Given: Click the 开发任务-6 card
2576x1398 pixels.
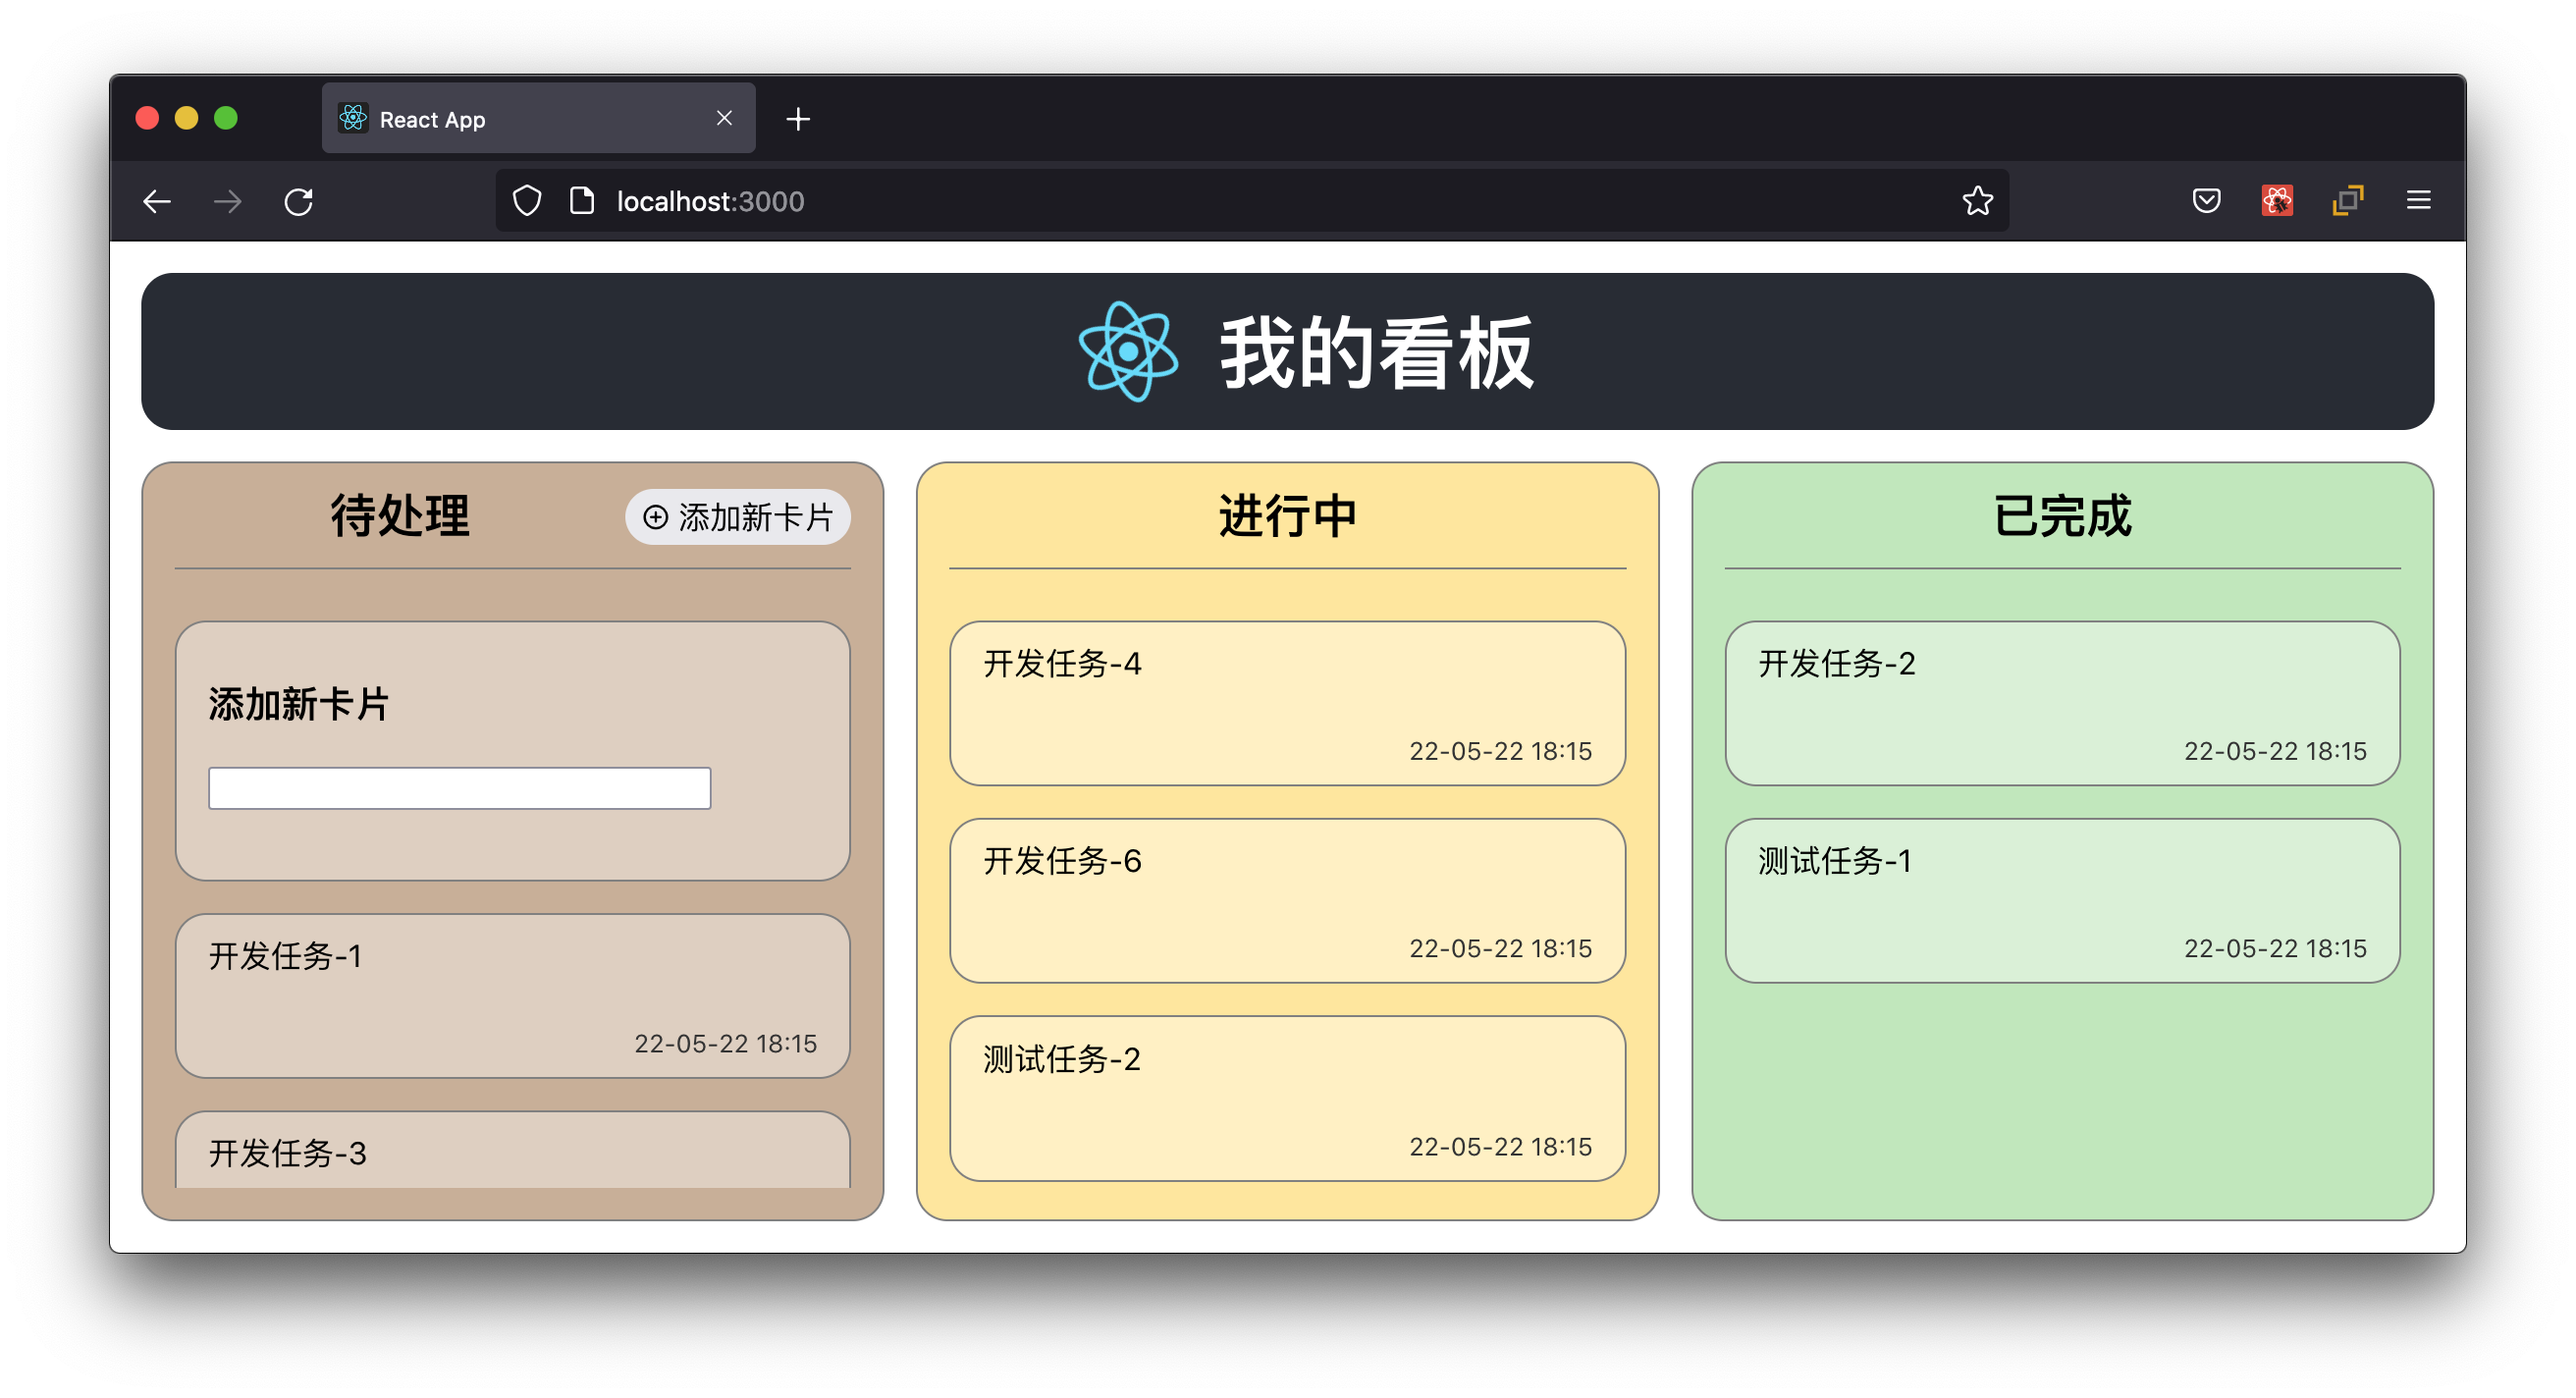Looking at the screenshot, I should click(1287, 901).
